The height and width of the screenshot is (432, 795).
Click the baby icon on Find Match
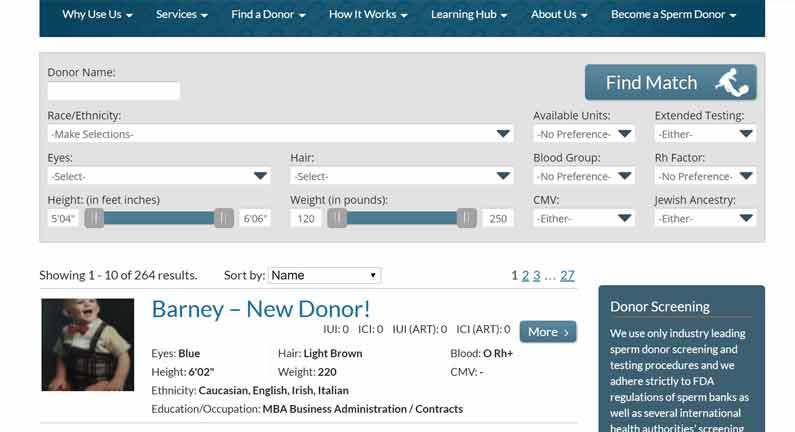(732, 83)
